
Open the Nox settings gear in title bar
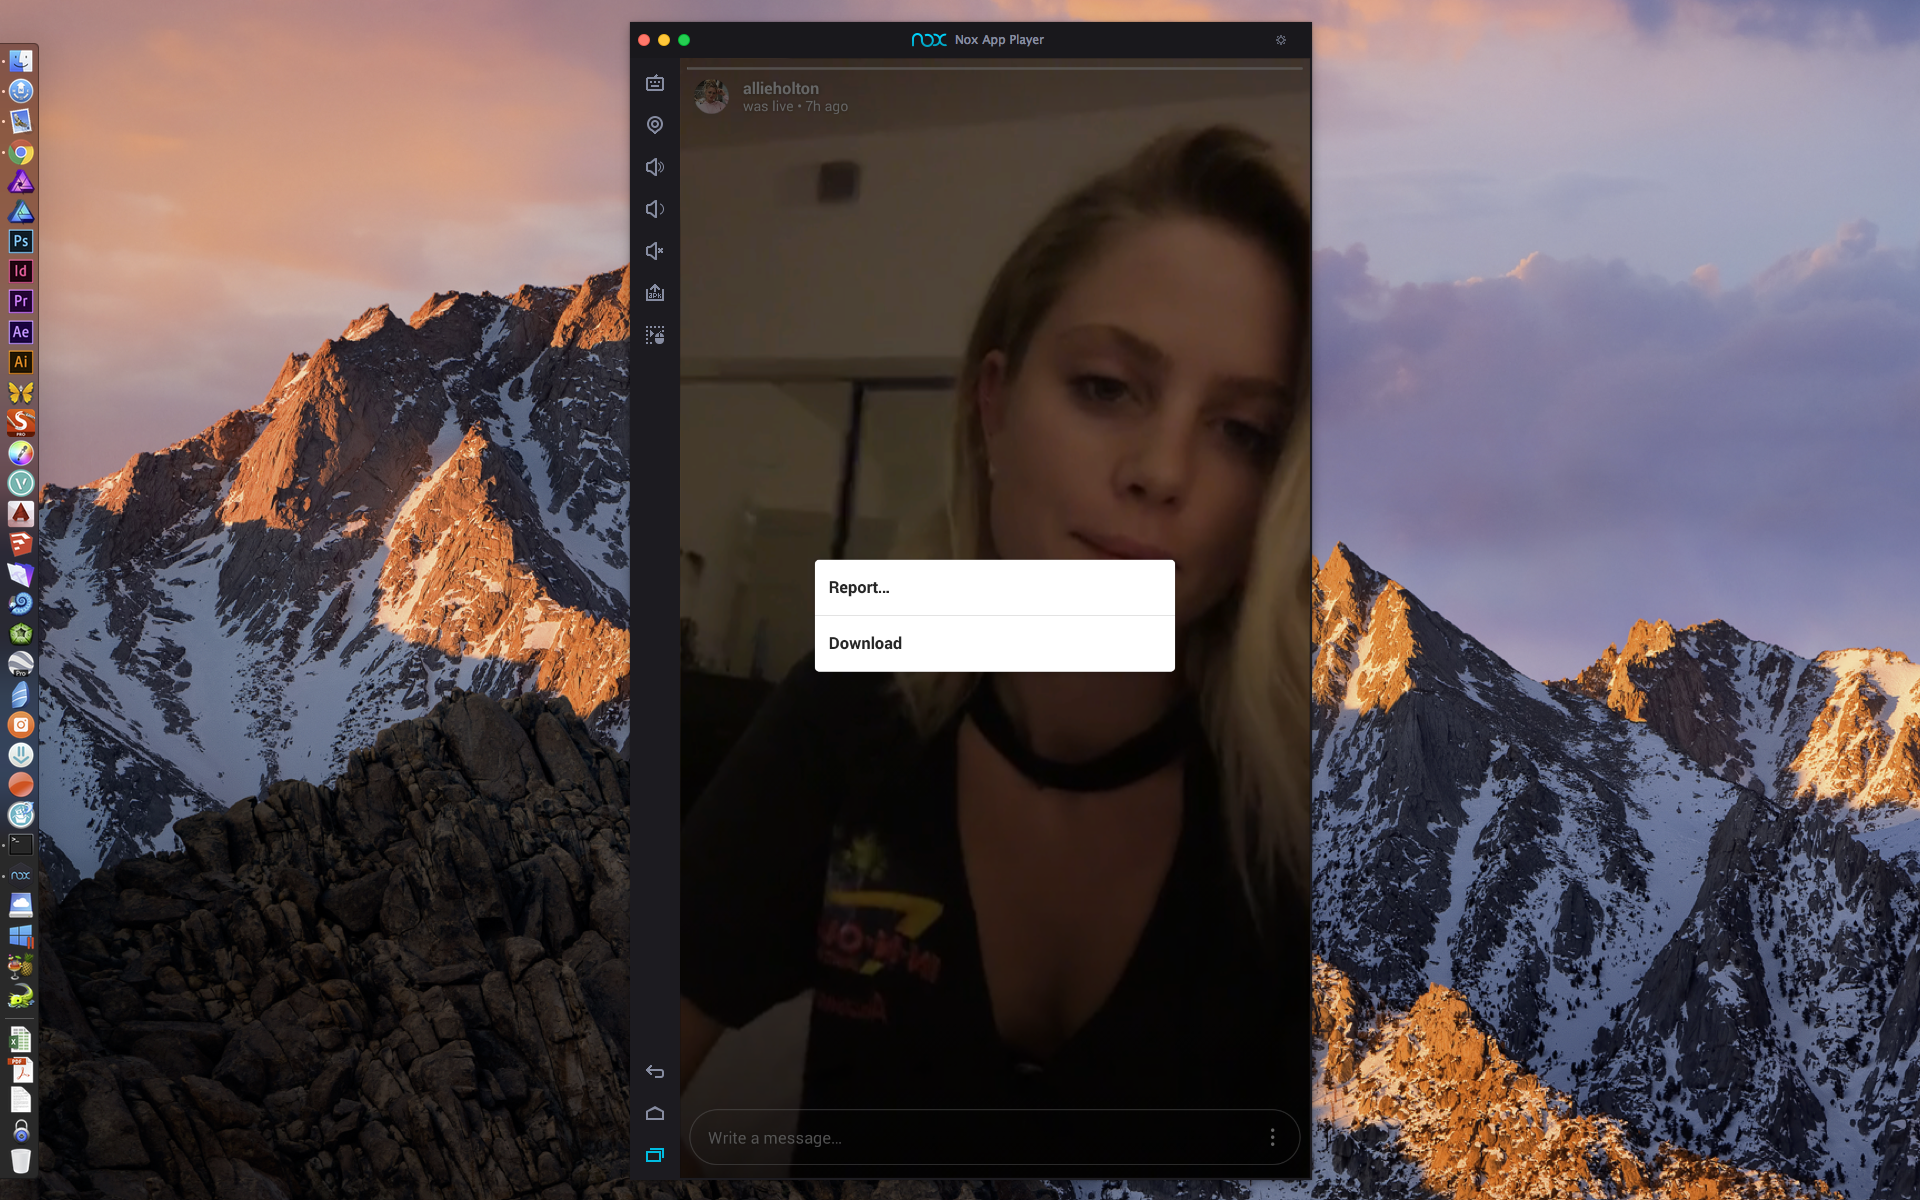pos(1281,40)
